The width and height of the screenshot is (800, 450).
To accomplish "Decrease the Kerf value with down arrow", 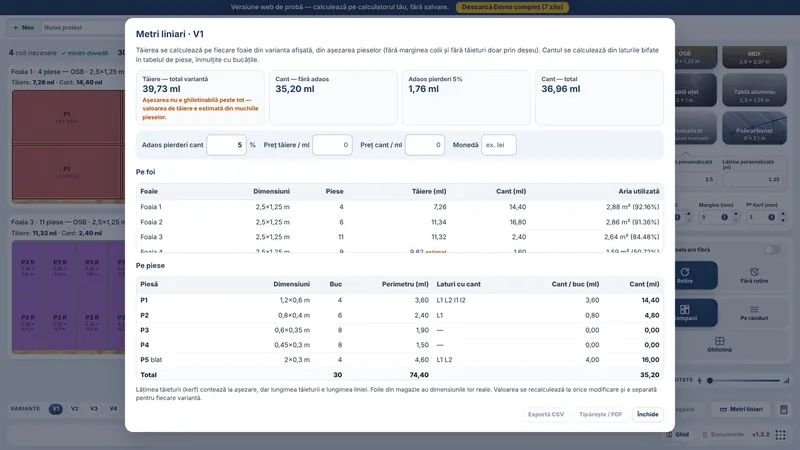I will [783, 220].
